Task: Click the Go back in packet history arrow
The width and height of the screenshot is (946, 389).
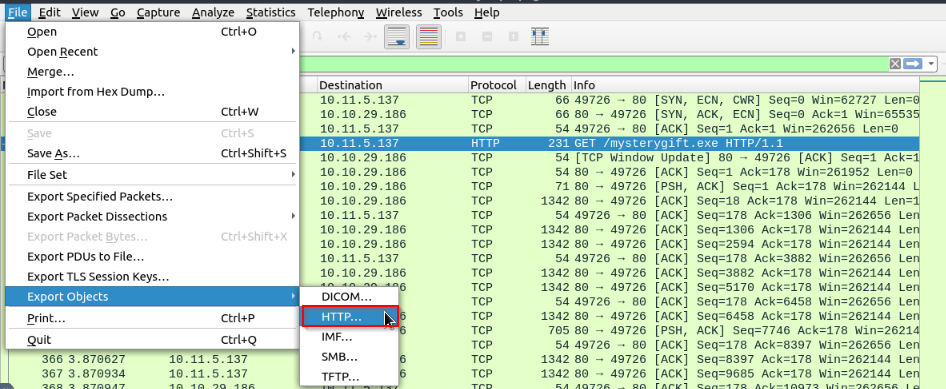Action: (344, 36)
